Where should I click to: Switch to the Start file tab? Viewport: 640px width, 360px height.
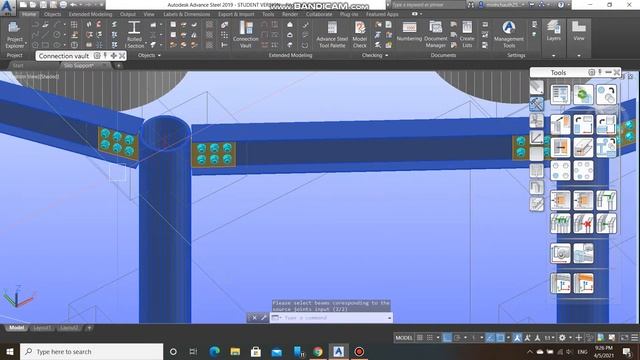[18, 65]
